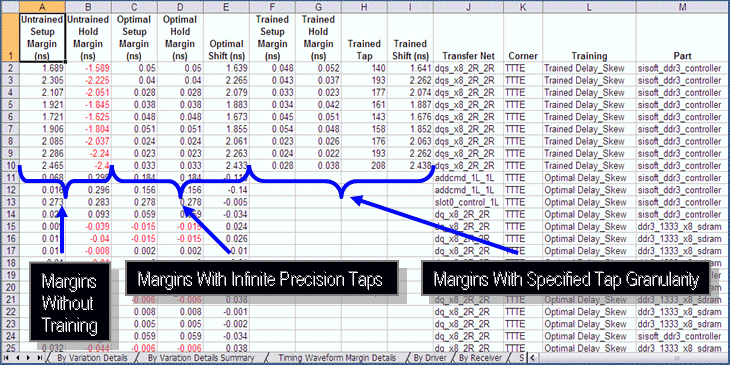
Task: Click next sheet navigation arrow
Action: pyautogui.click(x=28, y=358)
